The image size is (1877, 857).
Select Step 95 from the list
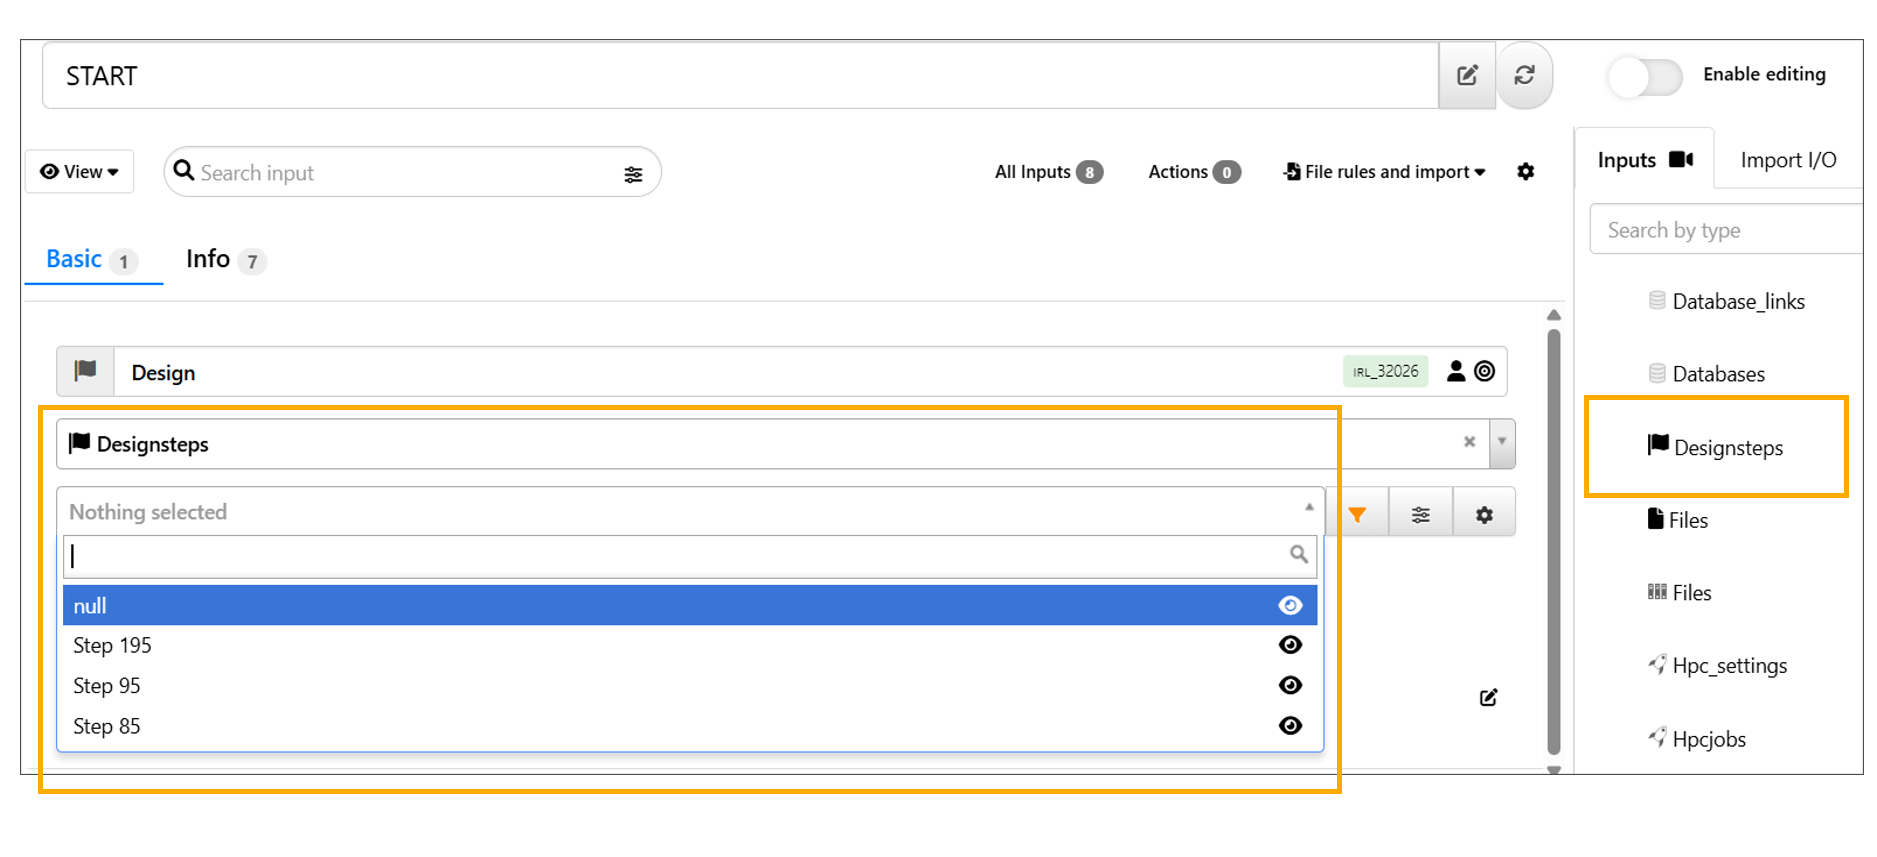pyautogui.click(x=107, y=686)
